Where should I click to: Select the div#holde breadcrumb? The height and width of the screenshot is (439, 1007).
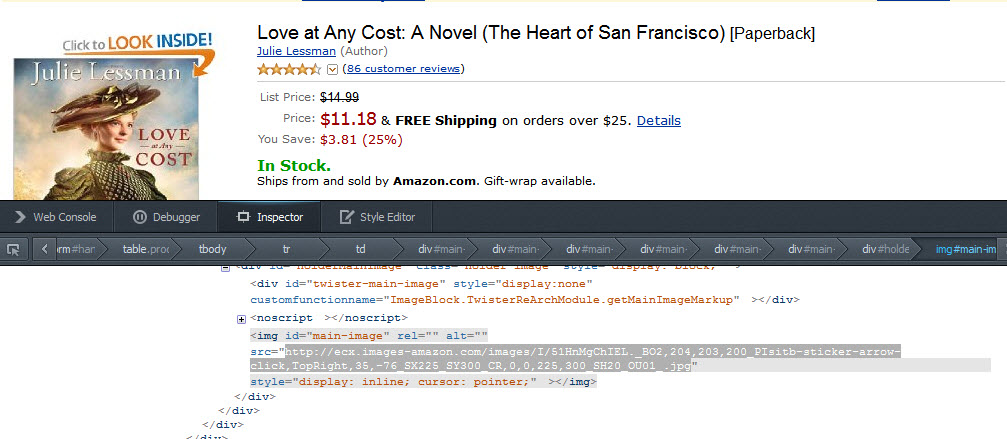click(x=885, y=250)
